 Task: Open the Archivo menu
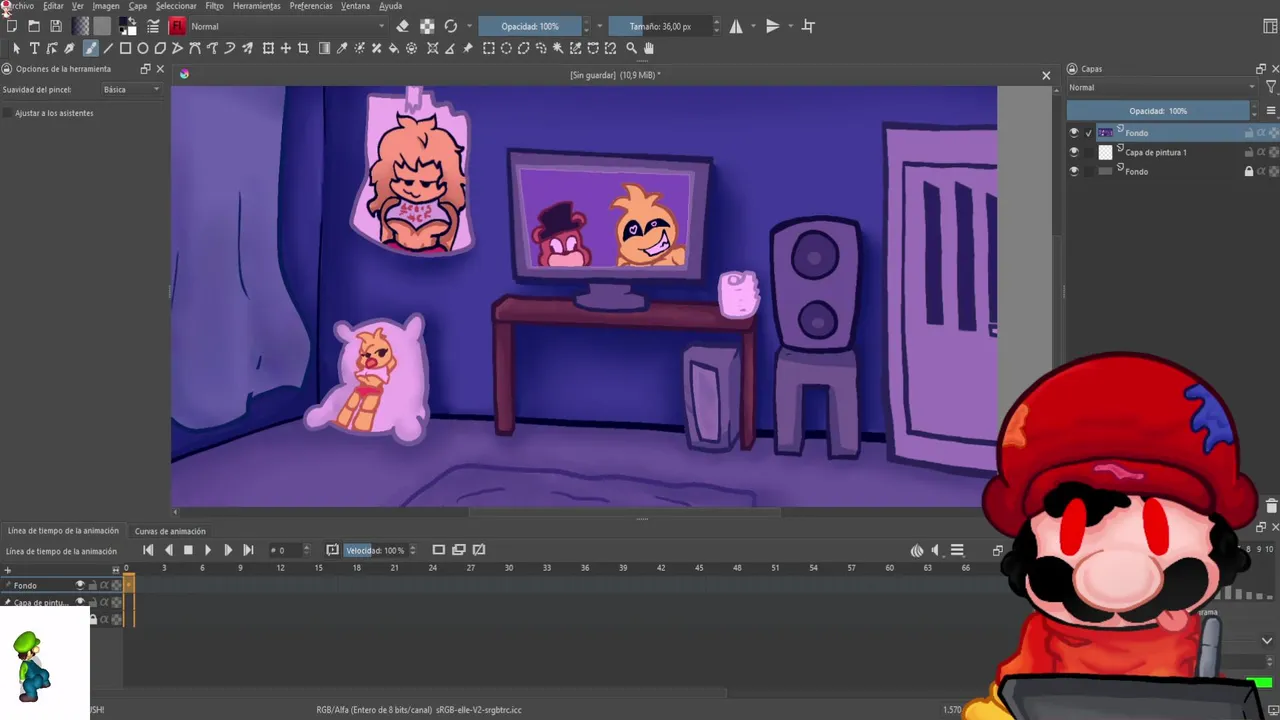pyautogui.click(x=18, y=6)
